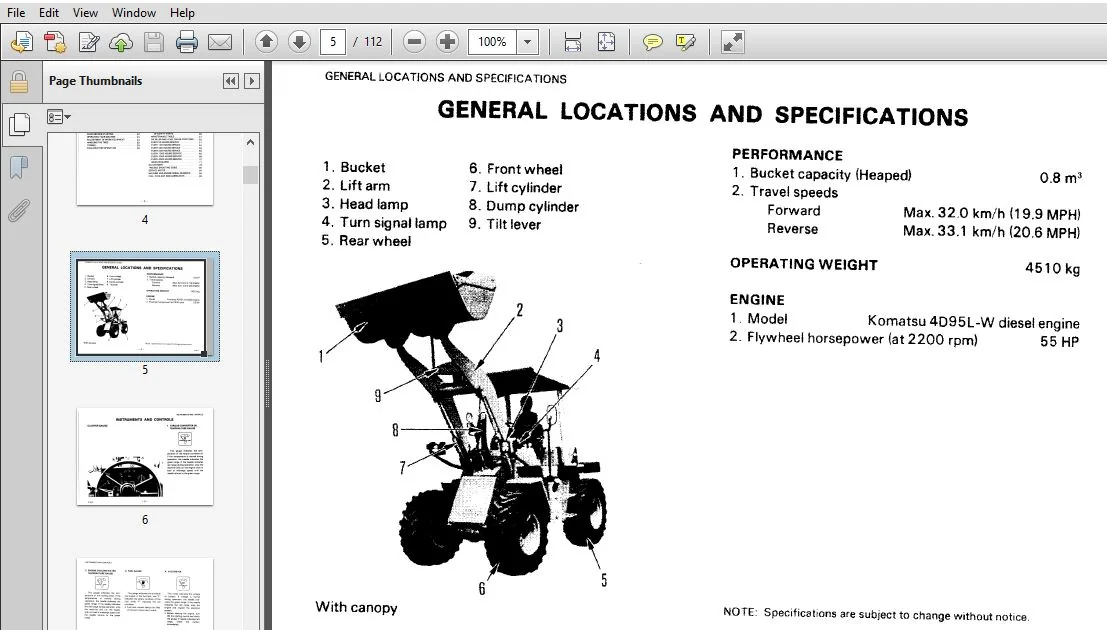This screenshot has width=1107, height=630.
Task: Click the '55 HP' value
Action: (x=1059, y=342)
